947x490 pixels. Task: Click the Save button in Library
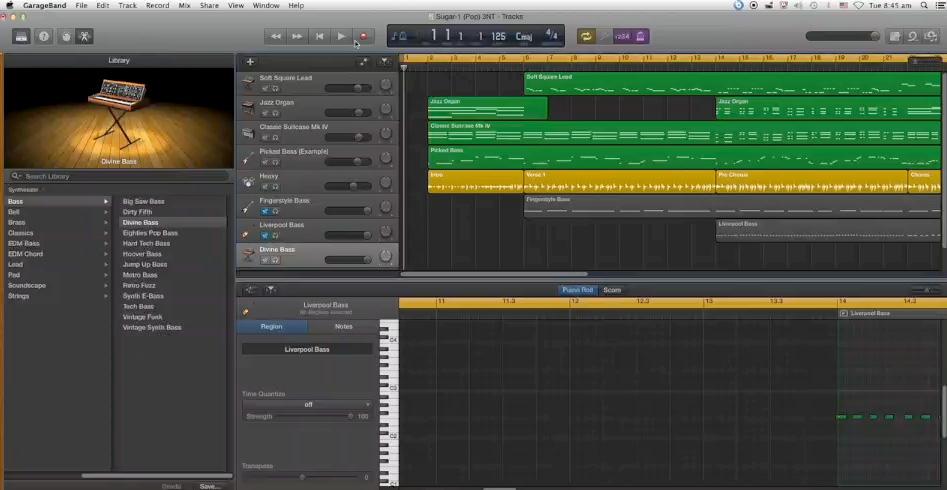tap(210, 486)
